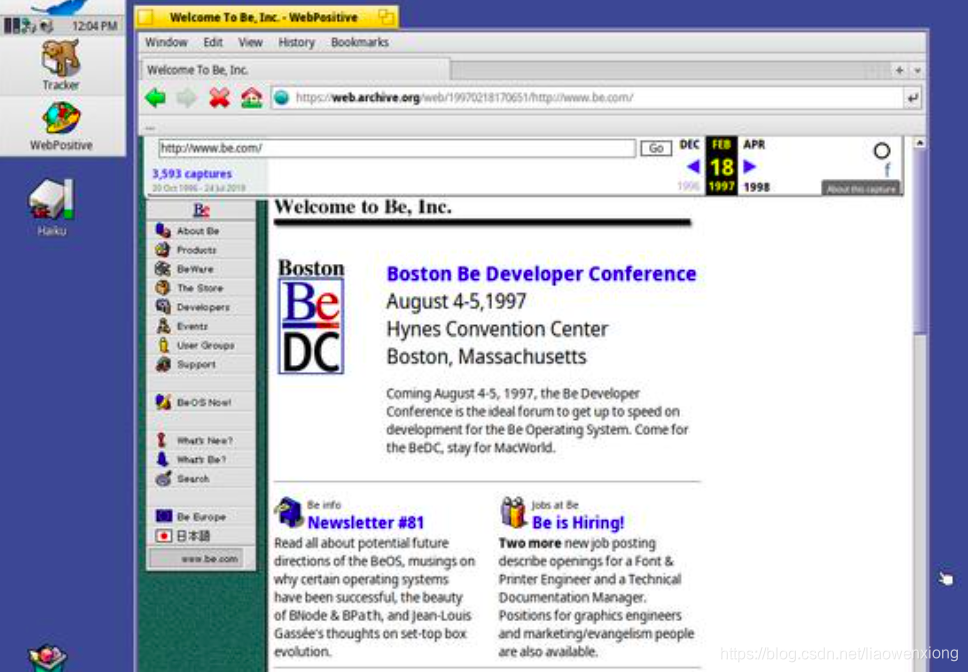Open a new tab with plus button
Viewport: 968px width, 672px height.
pyautogui.click(x=899, y=70)
